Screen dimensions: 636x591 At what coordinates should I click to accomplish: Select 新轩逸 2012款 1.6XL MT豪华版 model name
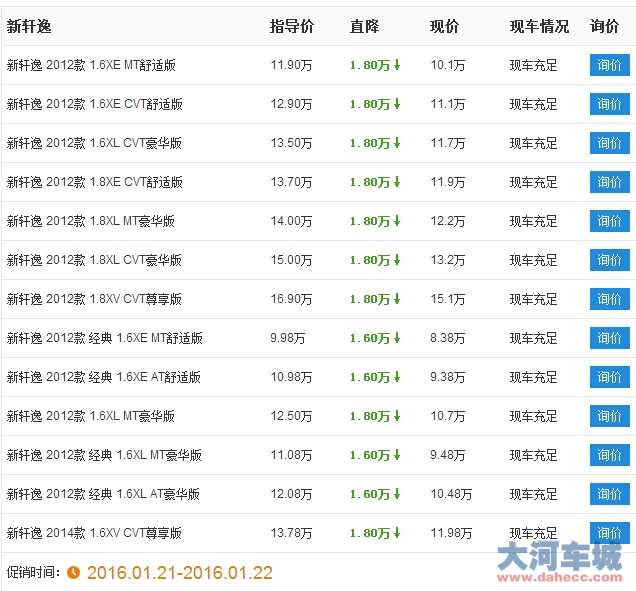[x=90, y=416]
